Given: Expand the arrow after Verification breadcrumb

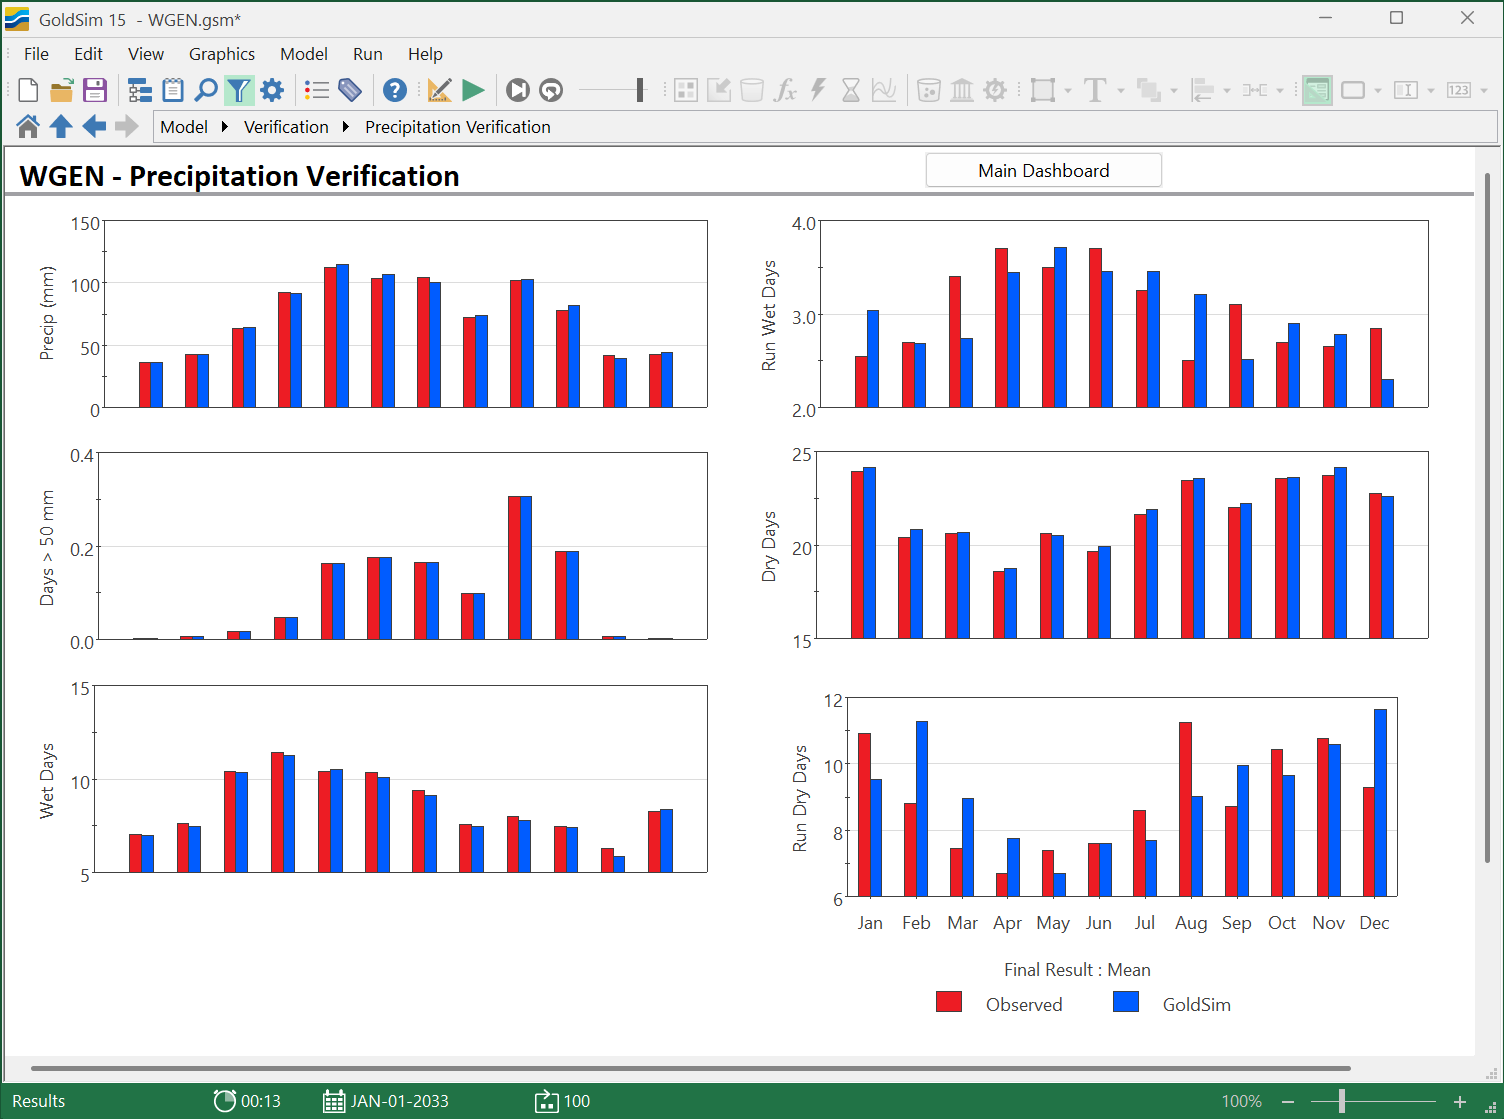Looking at the screenshot, I should point(346,127).
